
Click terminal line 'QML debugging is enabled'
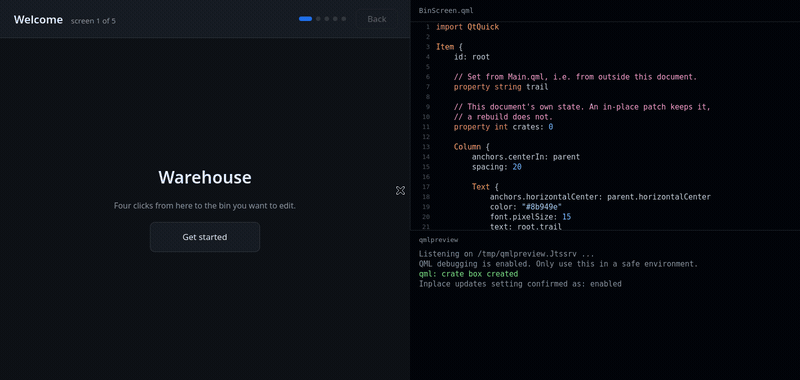558,264
